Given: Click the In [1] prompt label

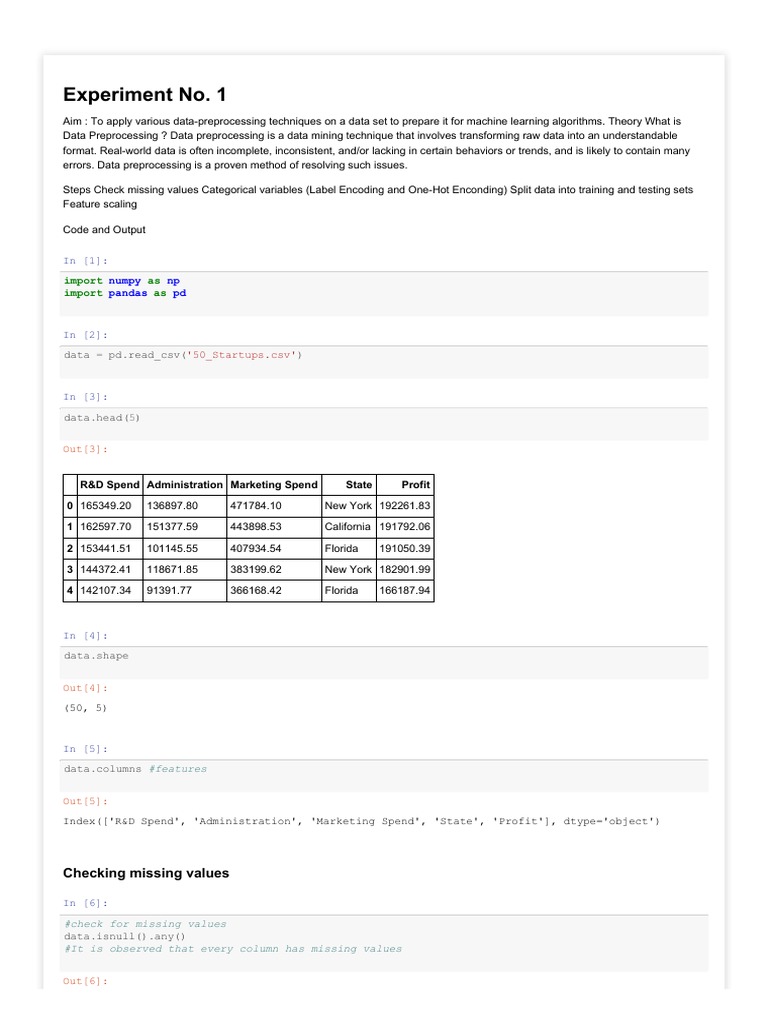Looking at the screenshot, I should click(84, 260).
